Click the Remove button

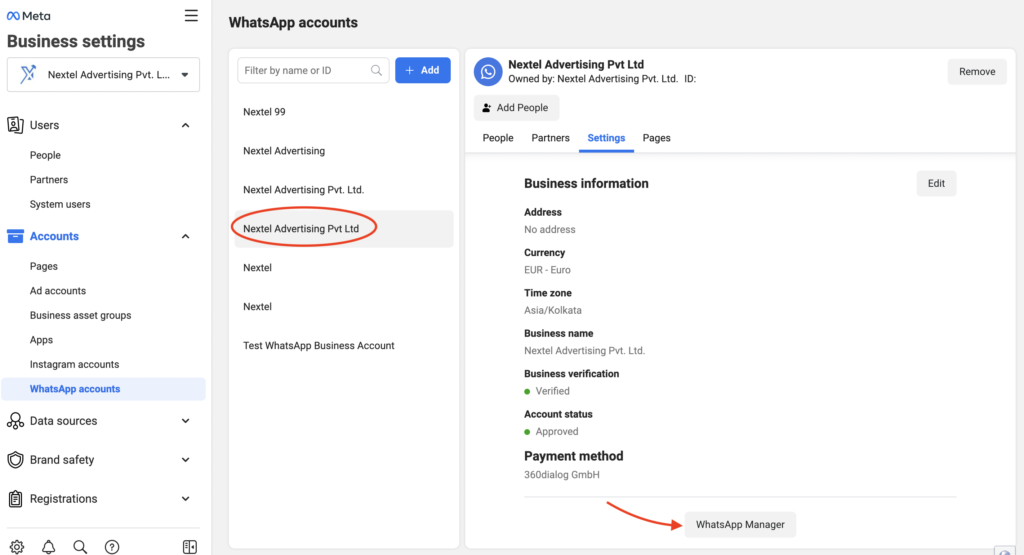[x=977, y=72]
